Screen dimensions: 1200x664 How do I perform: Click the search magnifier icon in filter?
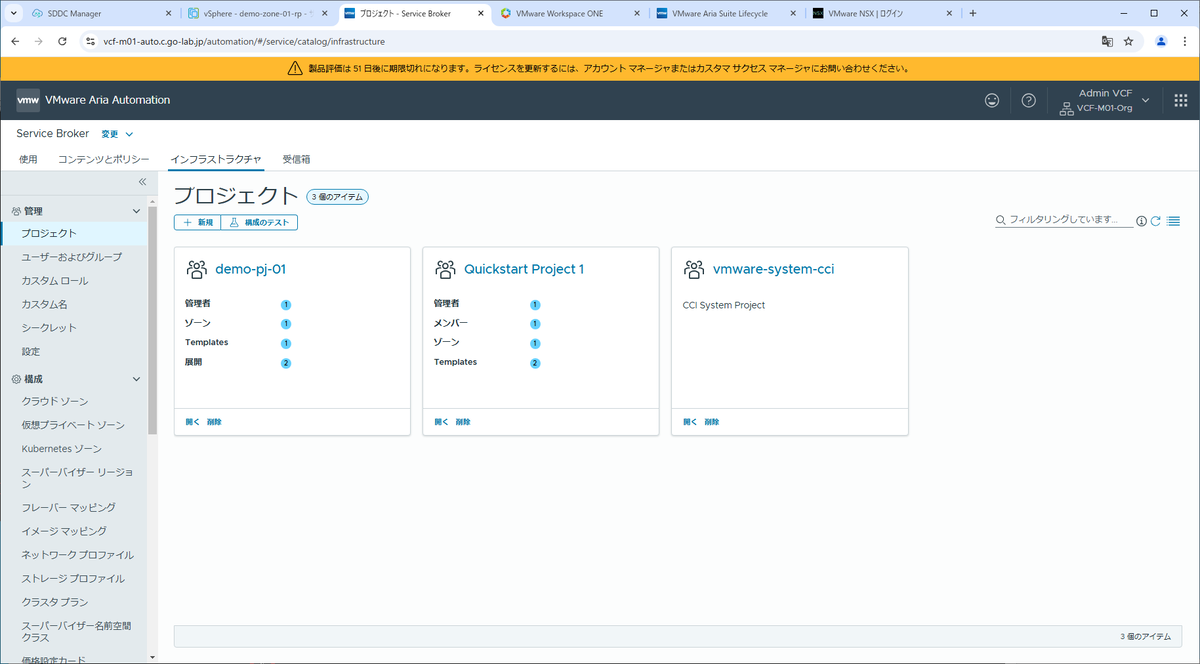(1000, 220)
